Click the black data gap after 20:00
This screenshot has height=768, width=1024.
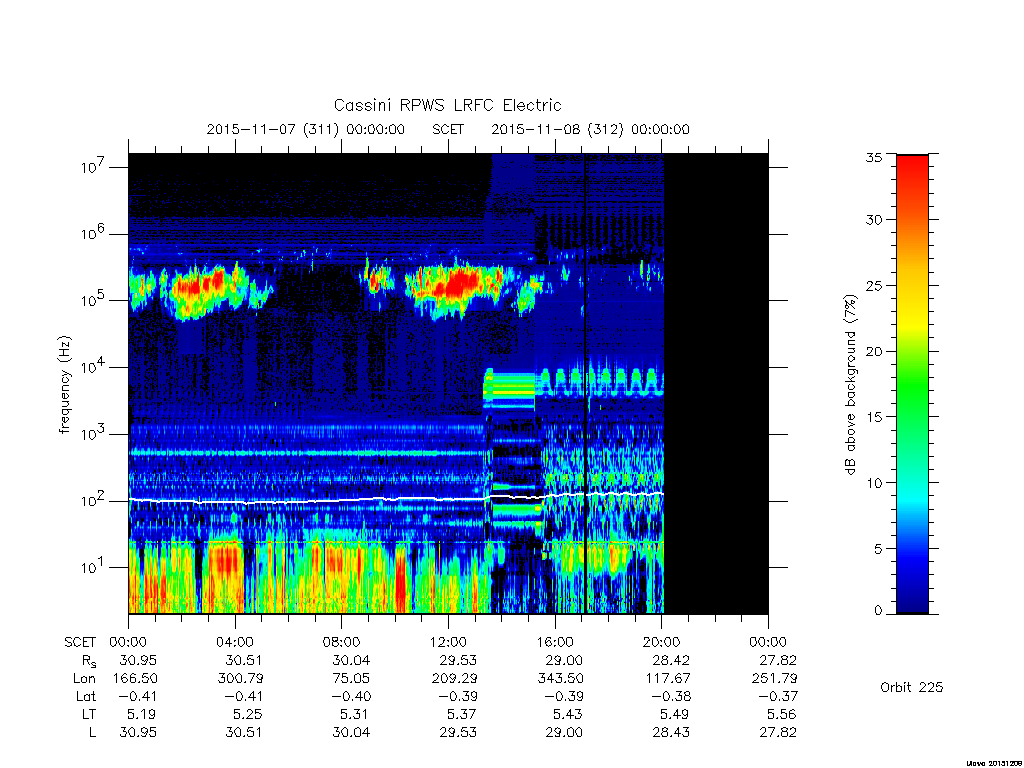pos(716,384)
